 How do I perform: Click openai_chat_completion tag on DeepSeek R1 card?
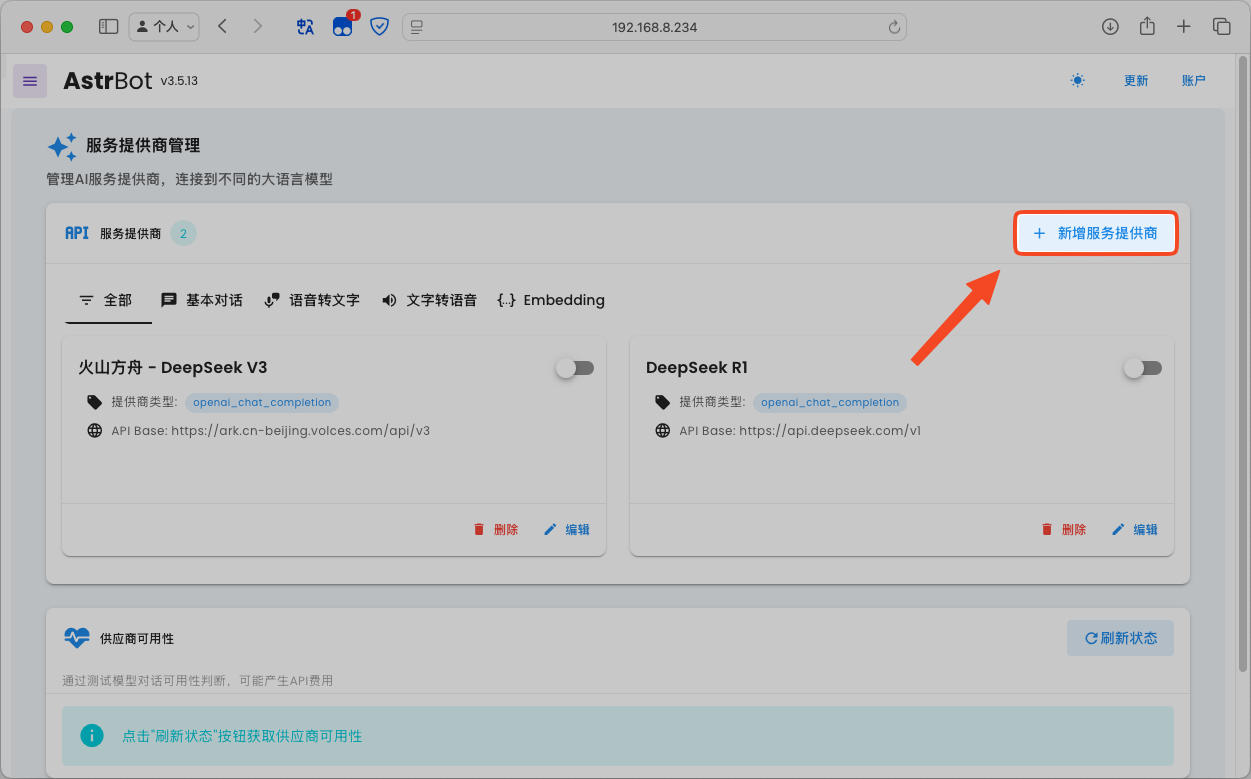830,402
